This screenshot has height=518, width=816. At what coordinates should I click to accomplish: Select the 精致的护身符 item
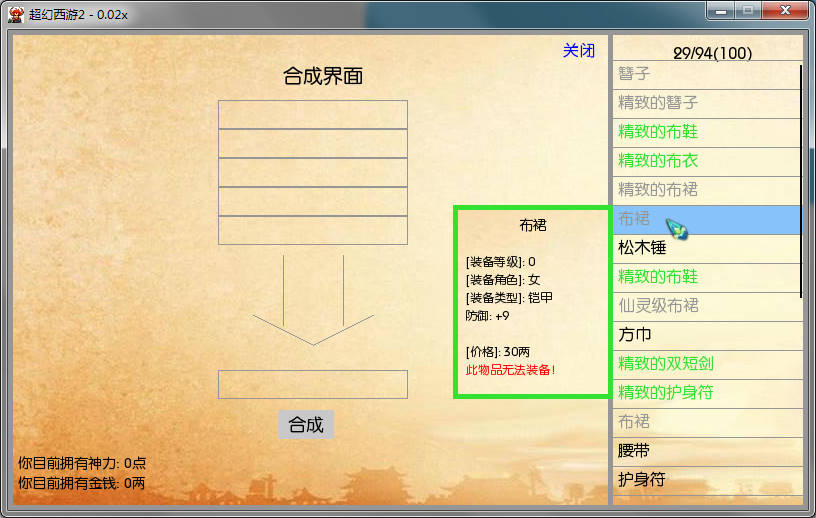pos(707,394)
